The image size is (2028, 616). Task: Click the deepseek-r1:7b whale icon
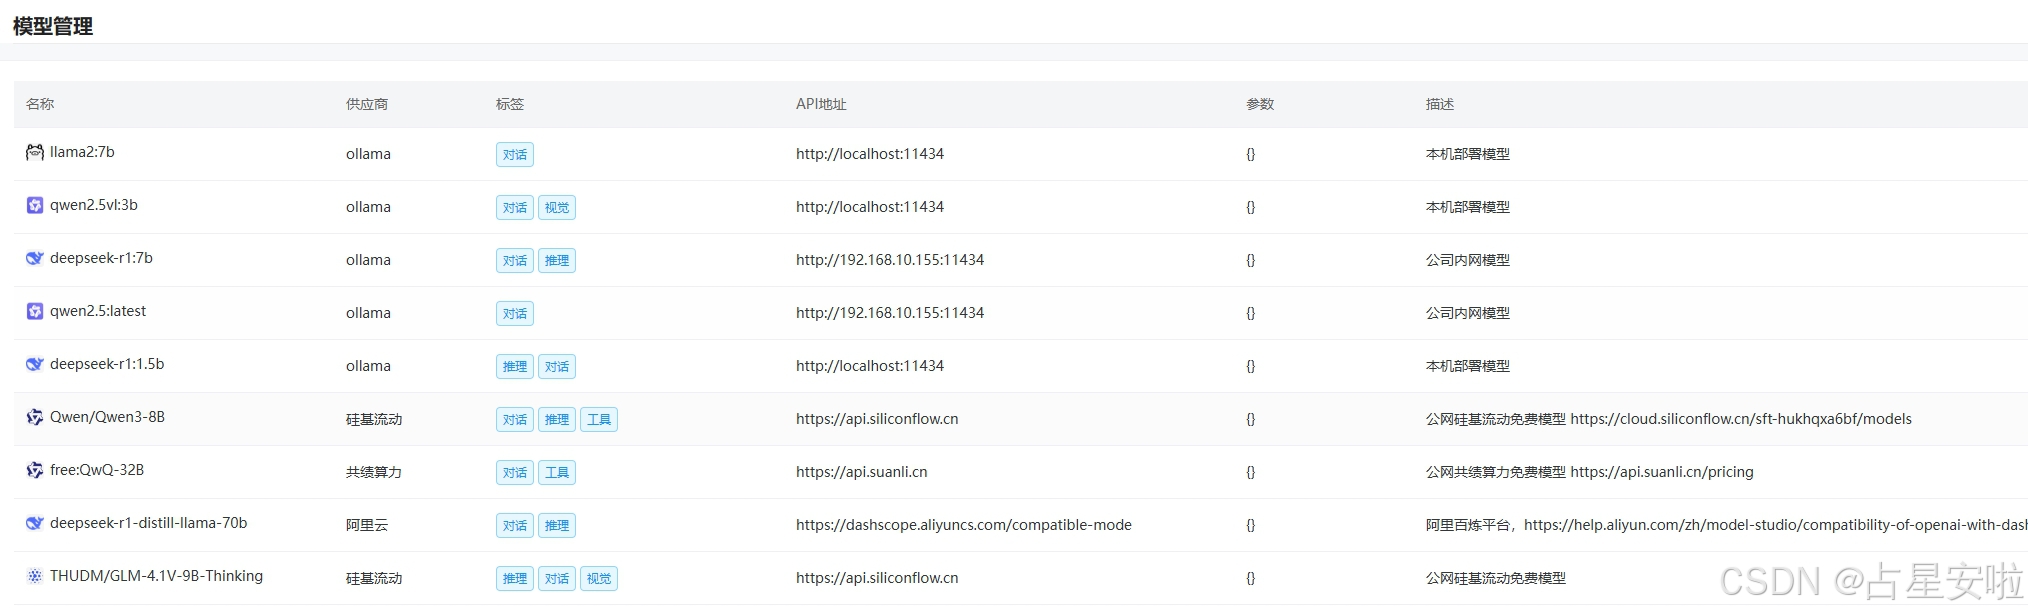point(35,258)
